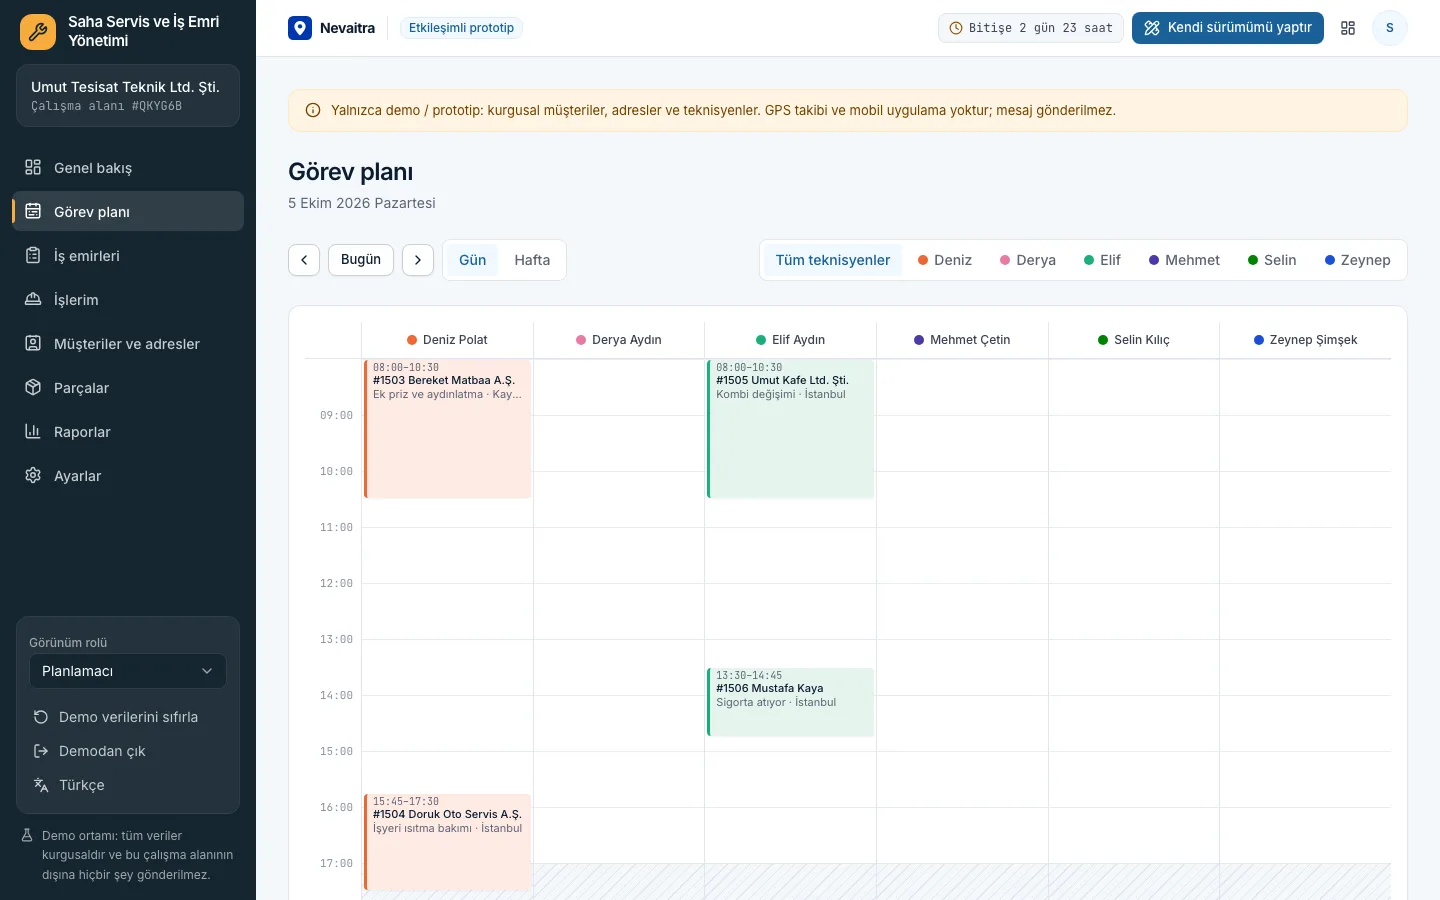Screen dimensions: 1440x900
Task: Click the user avatar S
Action: pyautogui.click(x=1390, y=28)
